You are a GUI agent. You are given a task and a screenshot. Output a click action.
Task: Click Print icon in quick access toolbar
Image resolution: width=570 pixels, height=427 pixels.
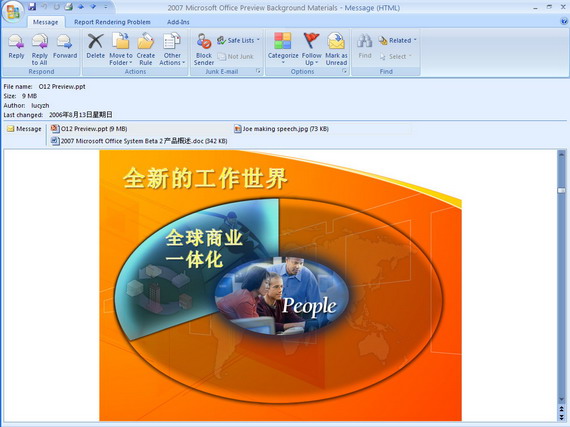tap(68, 6)
